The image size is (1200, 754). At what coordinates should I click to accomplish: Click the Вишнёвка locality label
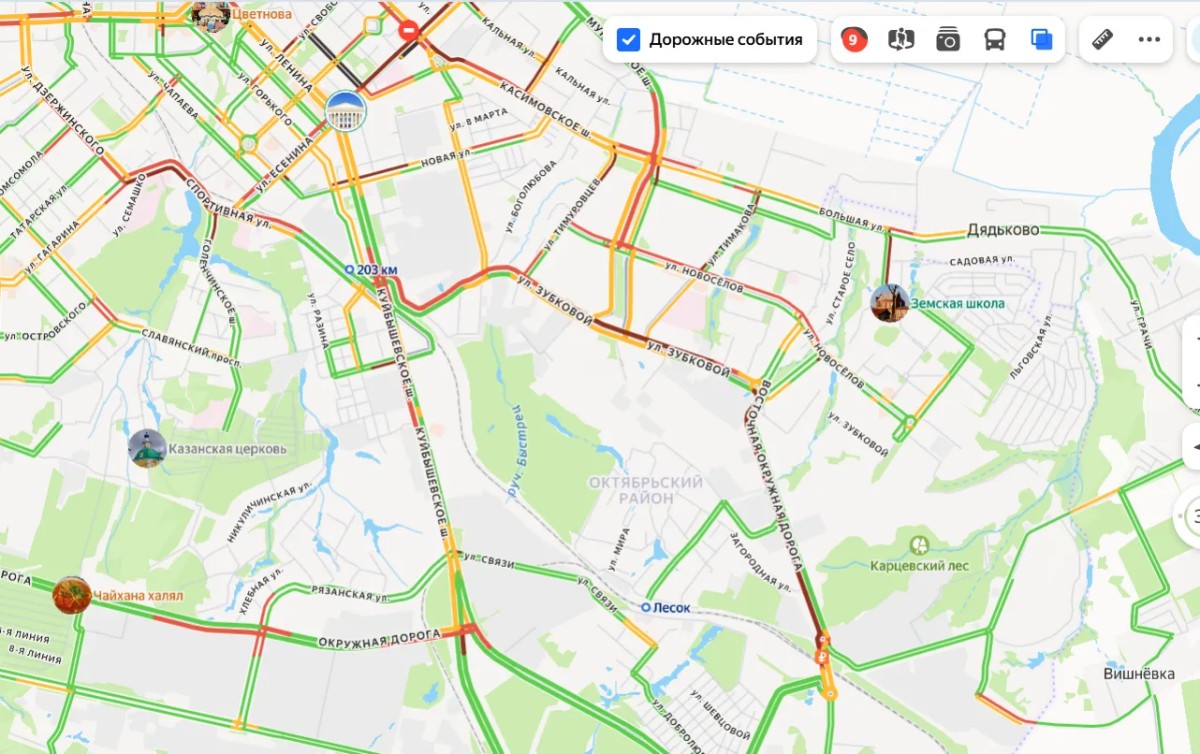[x=1139, y=673]
